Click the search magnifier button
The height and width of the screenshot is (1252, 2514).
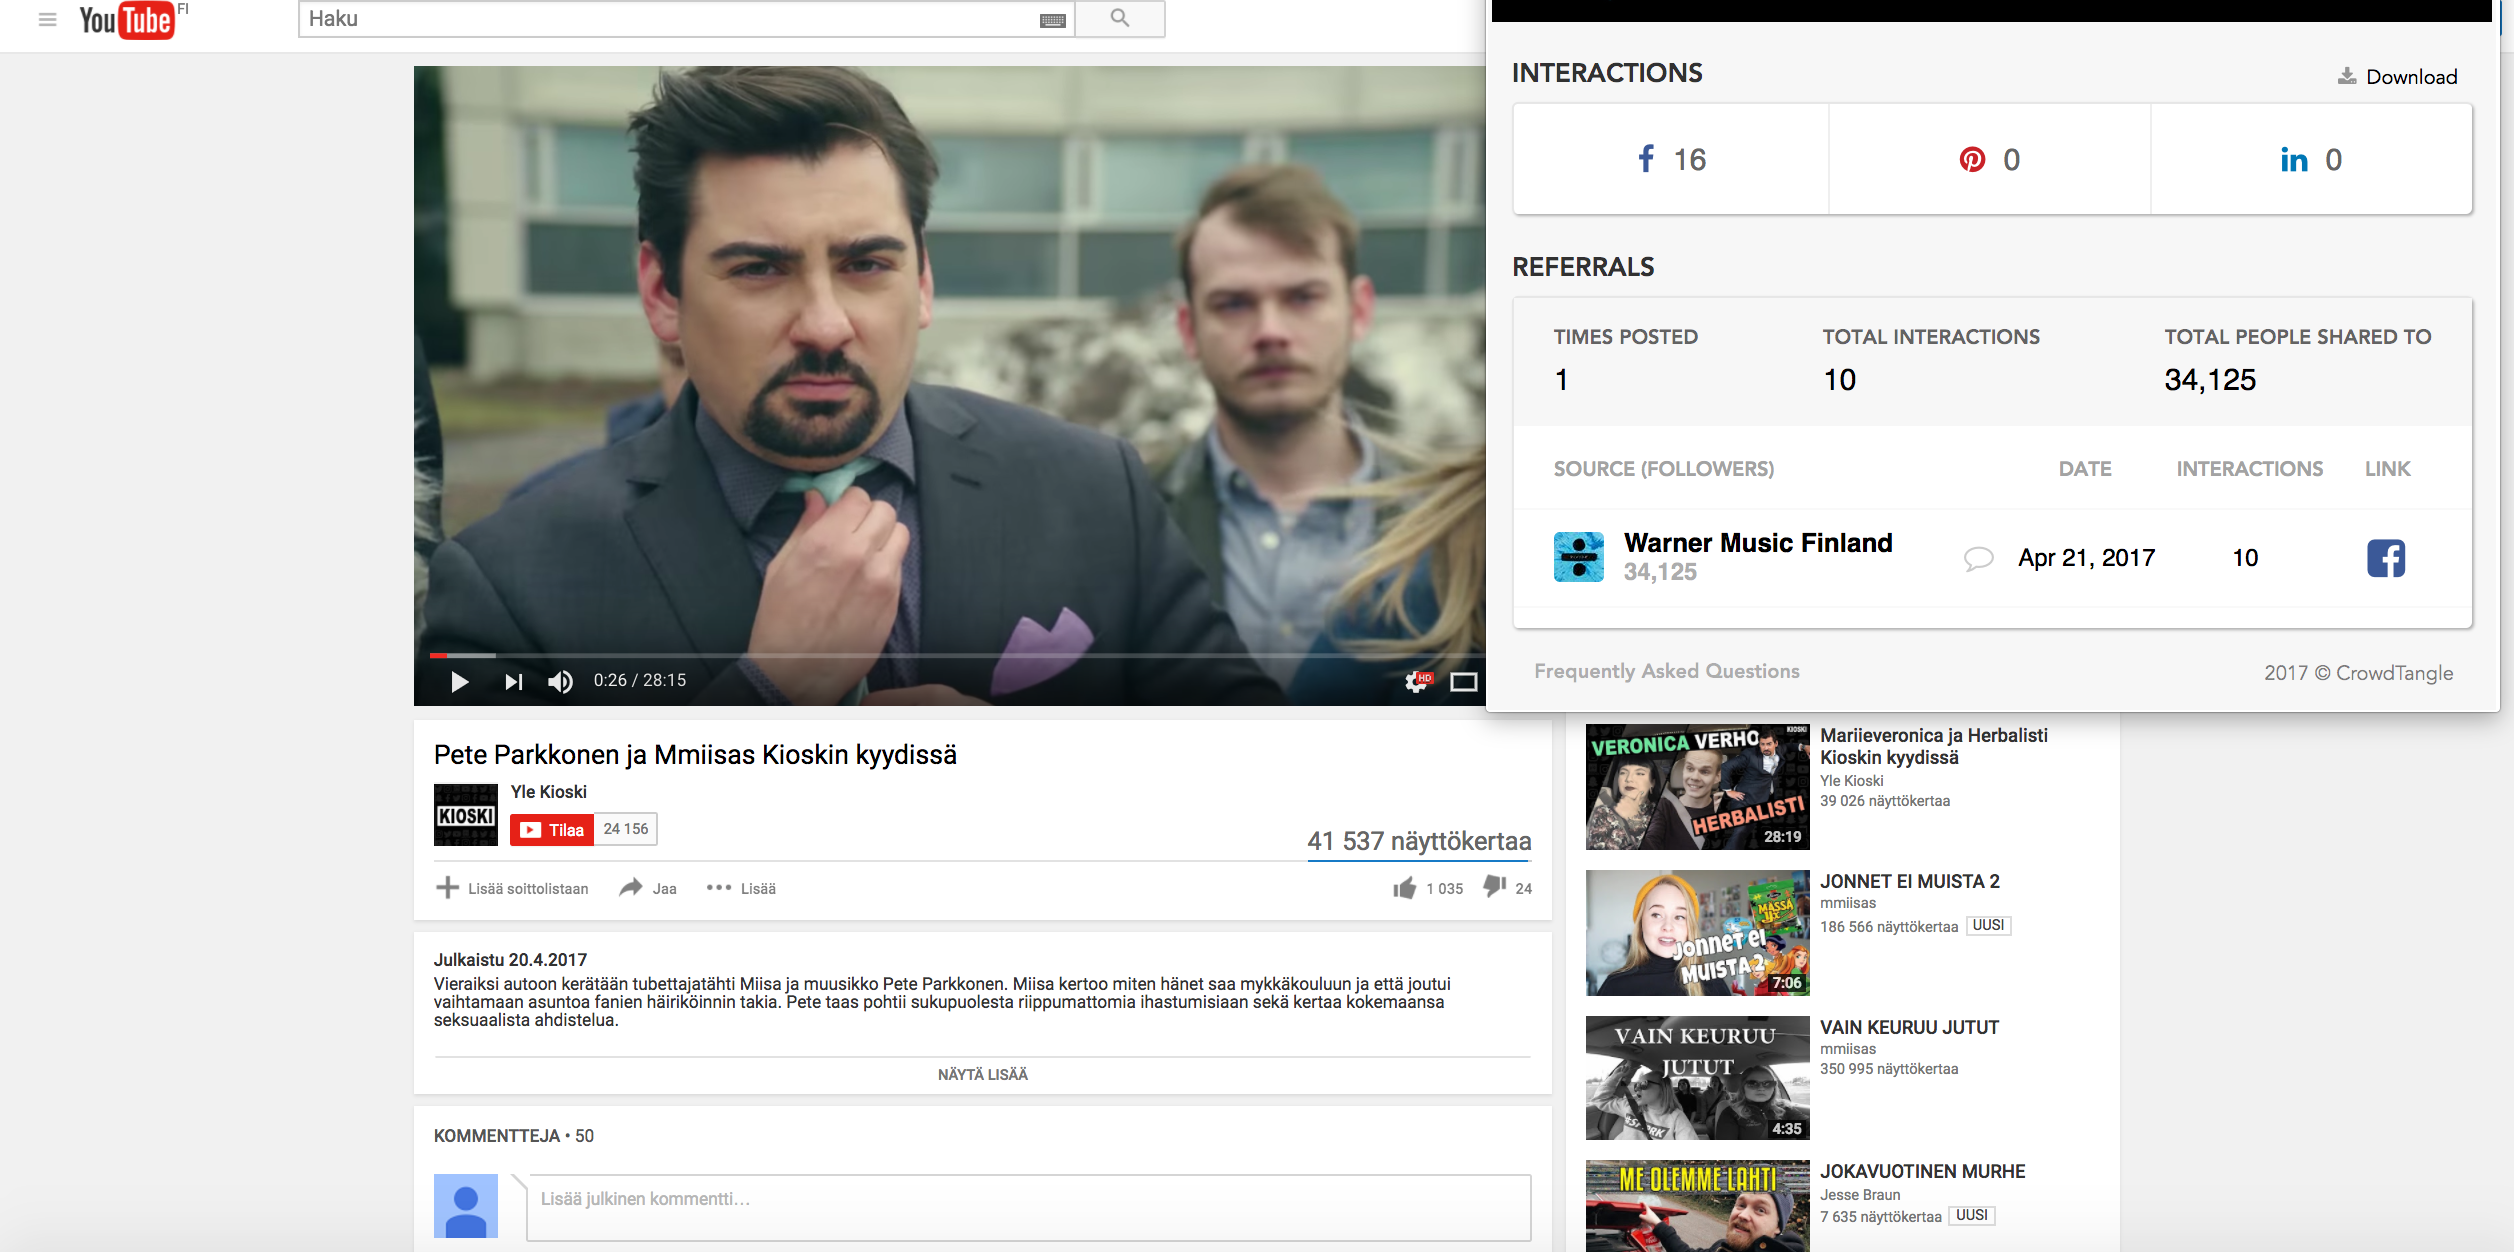point(1120,19)
